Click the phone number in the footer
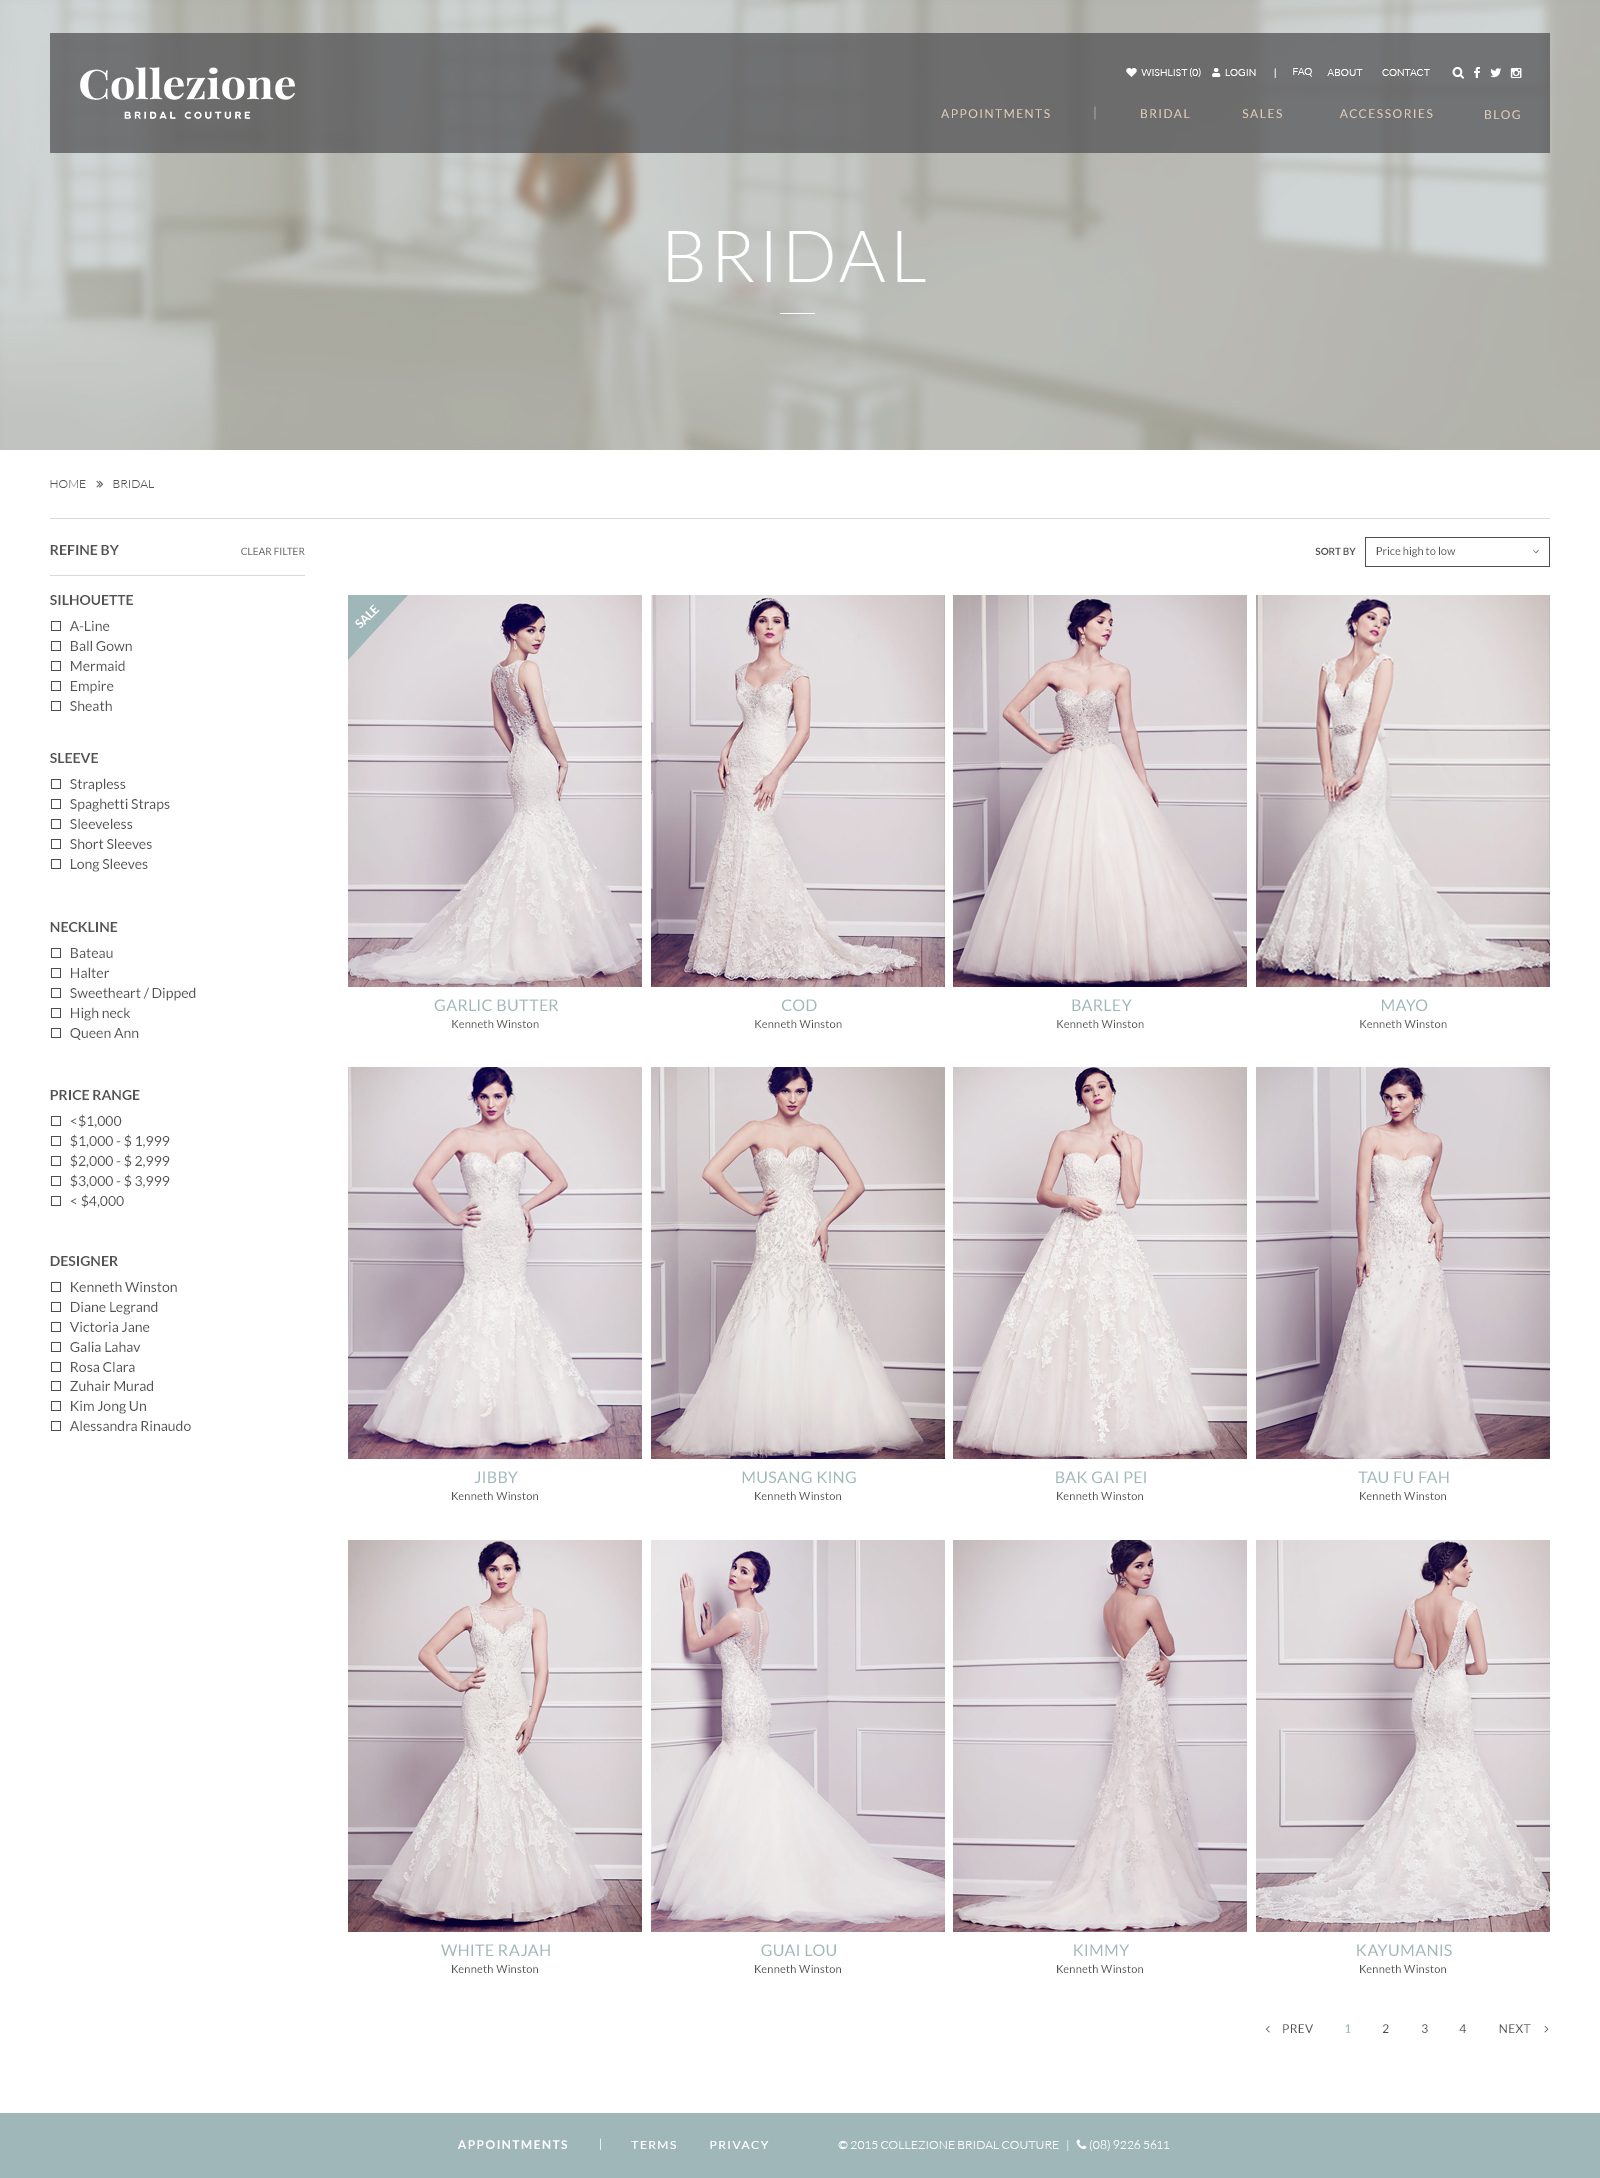The height and width of the screenshot is (2178, 1600). coord(1123,2144)
